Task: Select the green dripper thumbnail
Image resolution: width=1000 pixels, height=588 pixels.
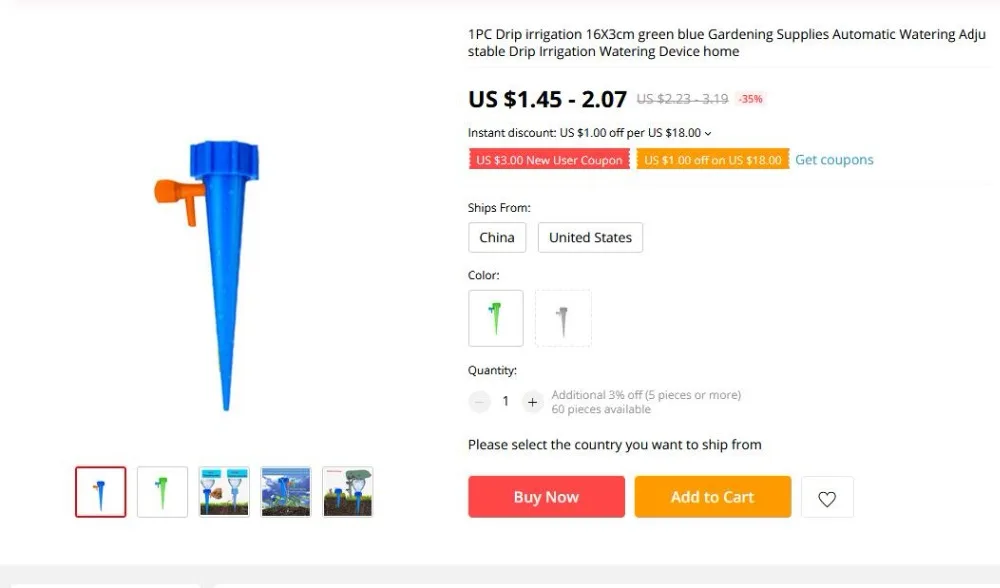Action: click(163, 492)
